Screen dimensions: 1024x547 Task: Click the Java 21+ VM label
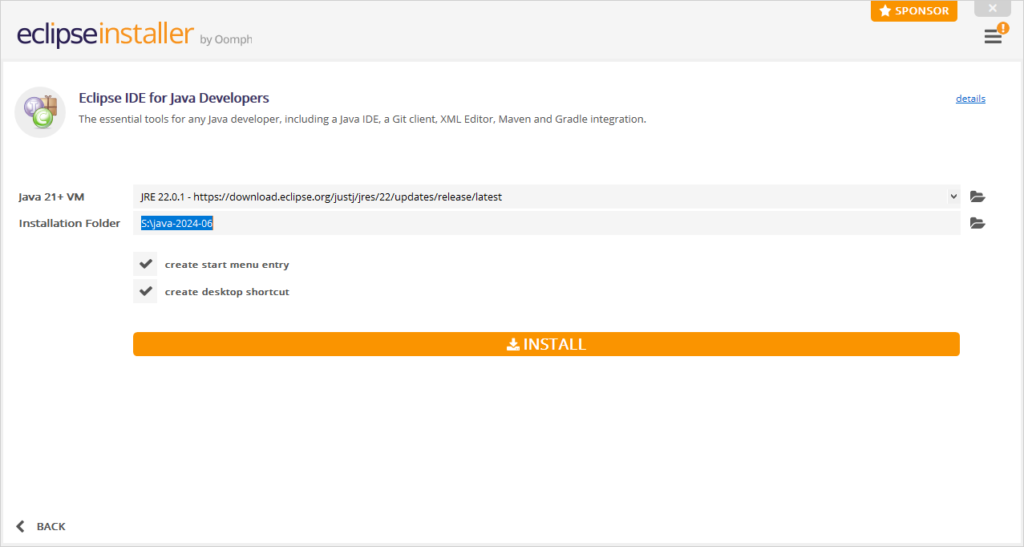52,196
